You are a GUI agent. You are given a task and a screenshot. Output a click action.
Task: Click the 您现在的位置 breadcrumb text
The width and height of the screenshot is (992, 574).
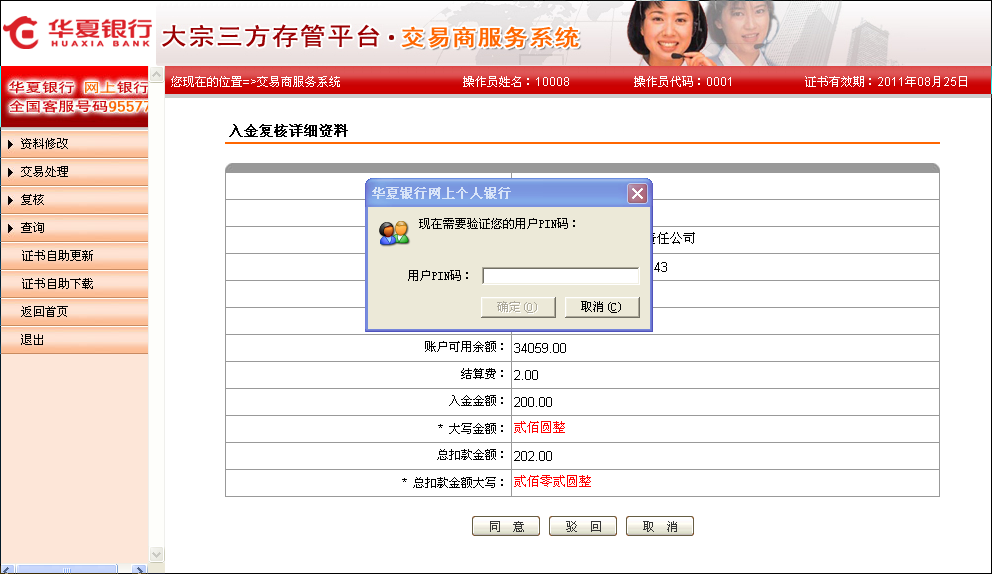pos(256,82)
